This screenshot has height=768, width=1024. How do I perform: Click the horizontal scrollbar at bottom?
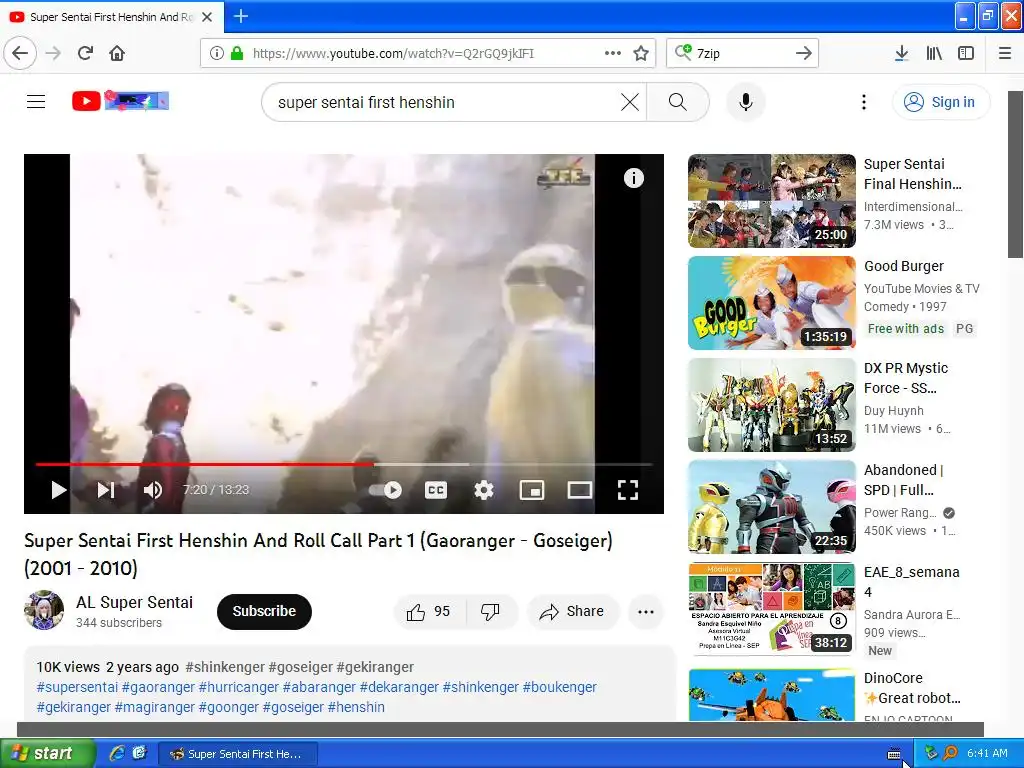pos(500,729)
